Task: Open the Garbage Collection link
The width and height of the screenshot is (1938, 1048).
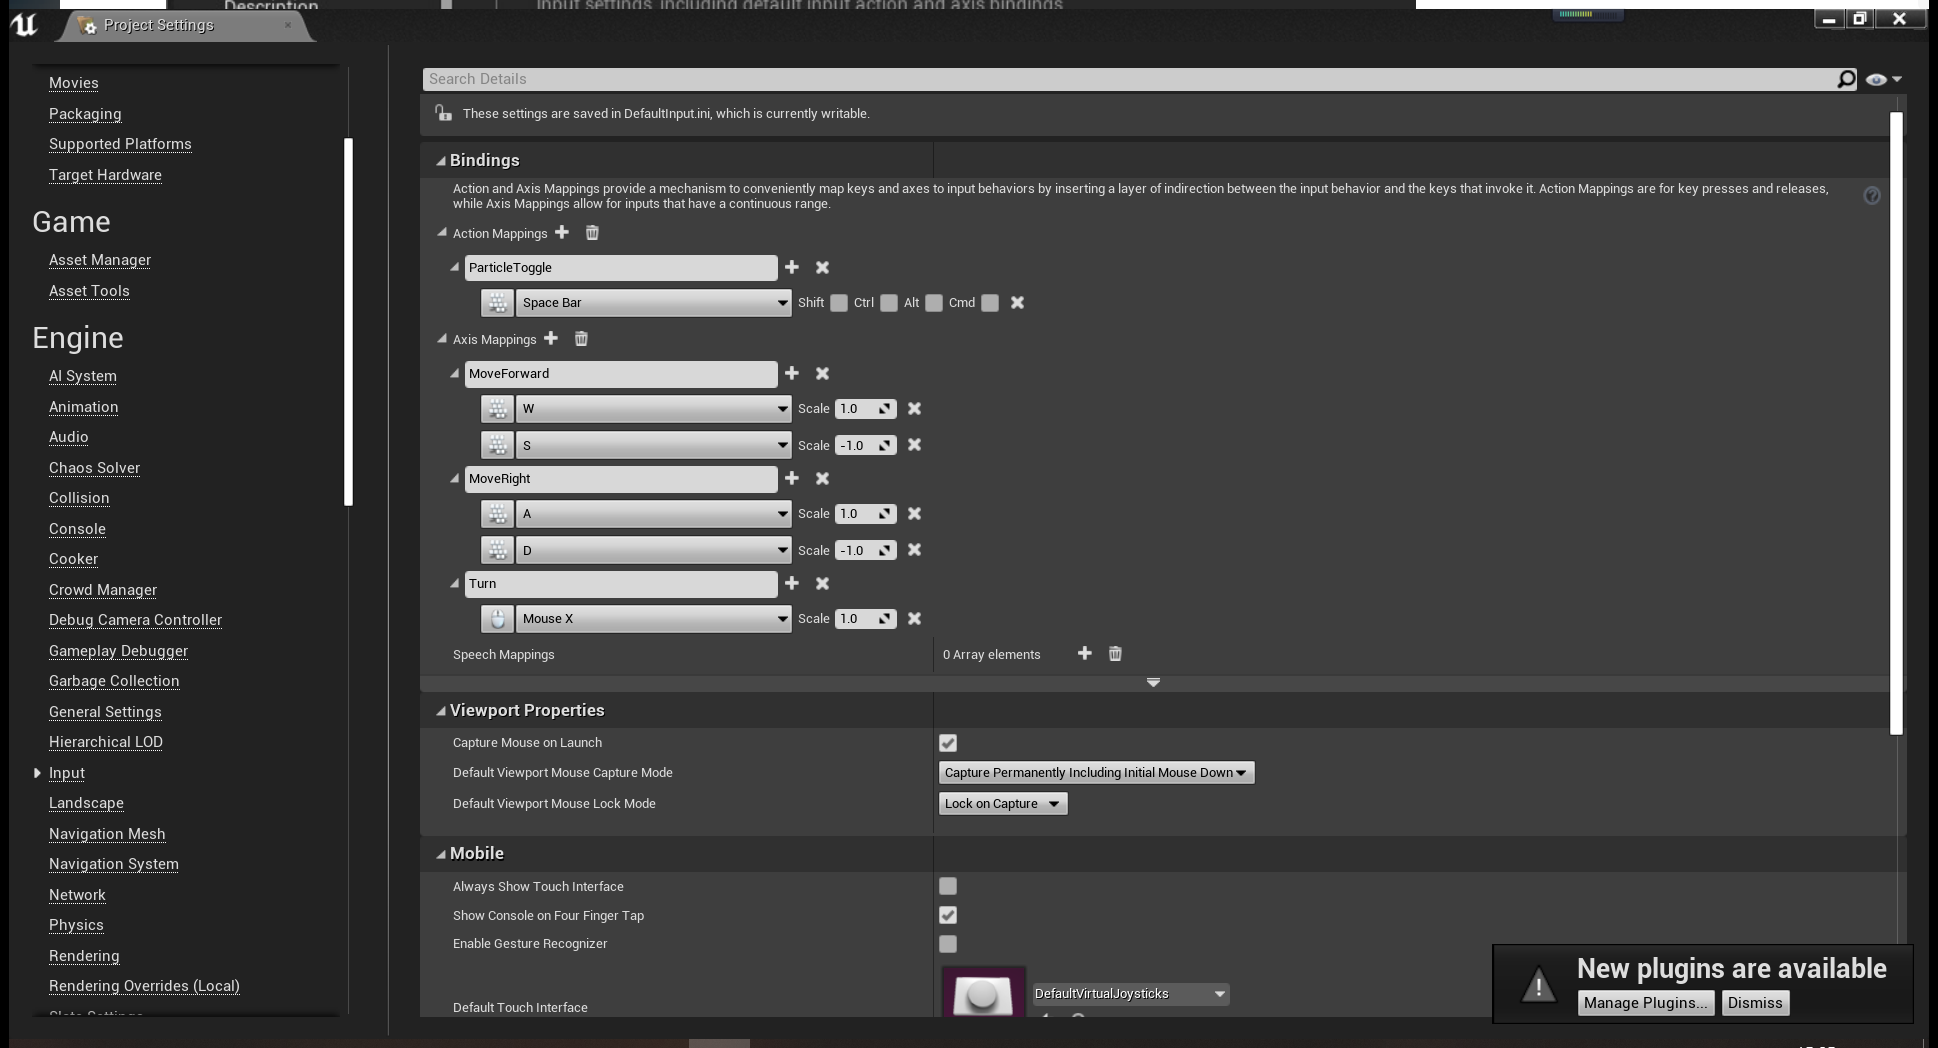Action: tap(114, 681)
